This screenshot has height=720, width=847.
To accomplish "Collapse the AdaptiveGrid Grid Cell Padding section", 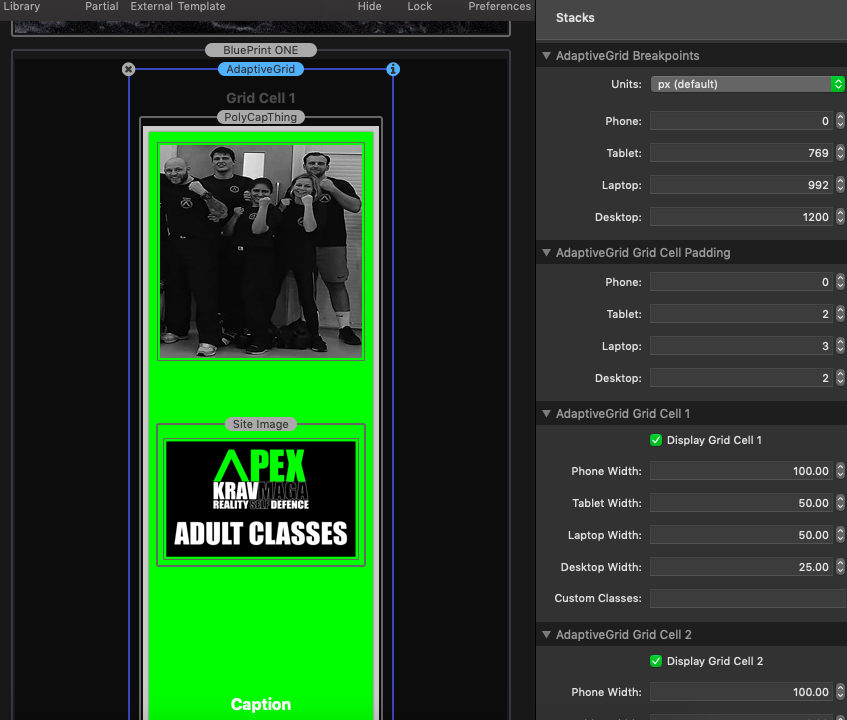I will point(547,252).
